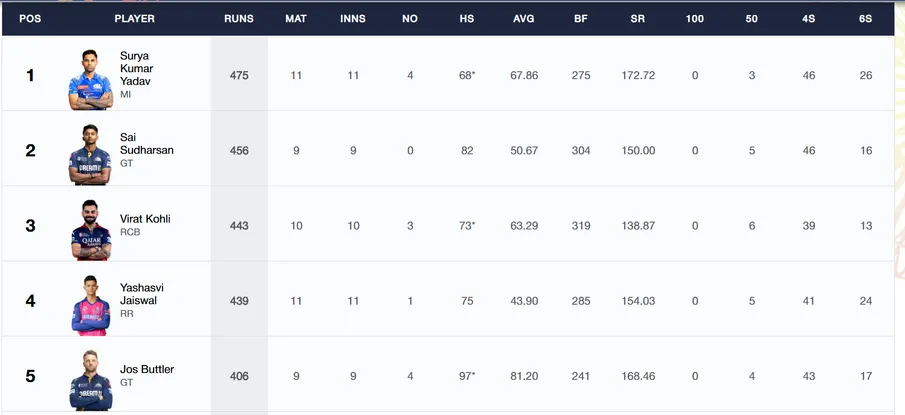Click the PLAYER column header
Screen dimensions: 905x415
pos(134,18)
